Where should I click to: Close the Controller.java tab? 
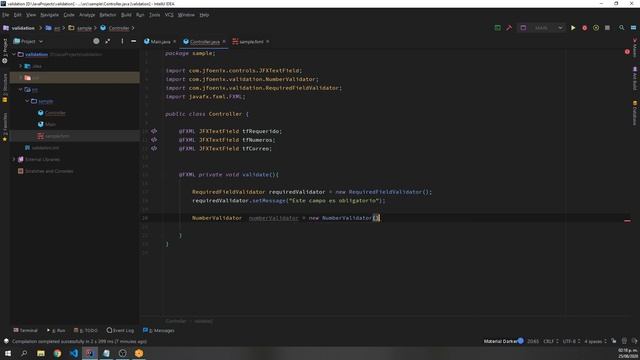click(x=224, y=42)
